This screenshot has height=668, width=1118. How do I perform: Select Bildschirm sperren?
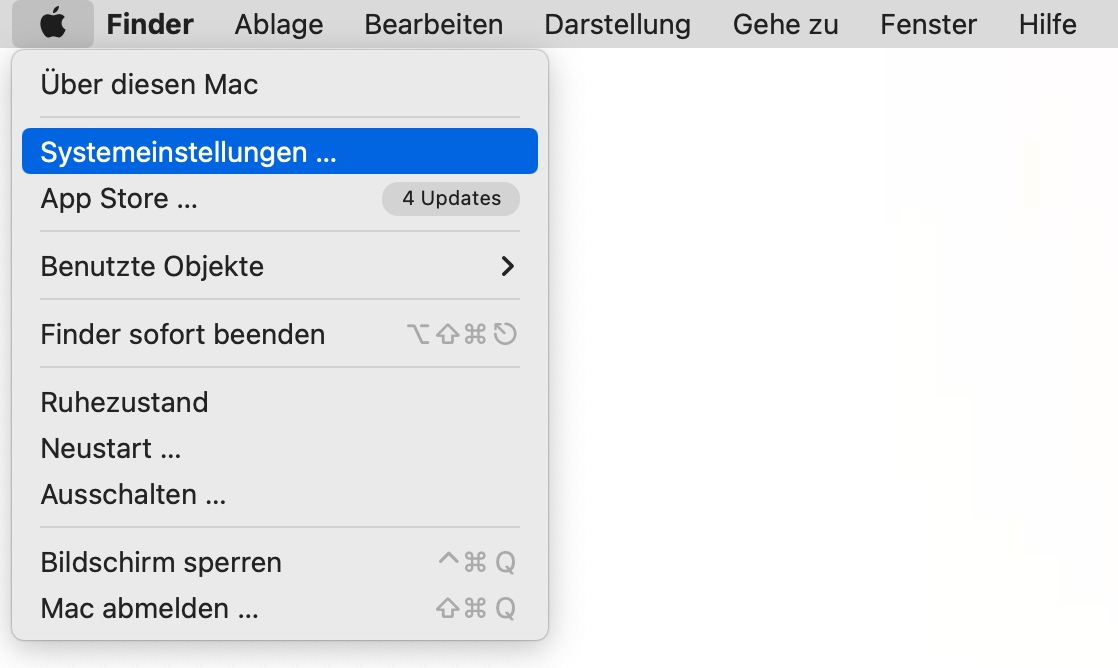pos(161,562)
